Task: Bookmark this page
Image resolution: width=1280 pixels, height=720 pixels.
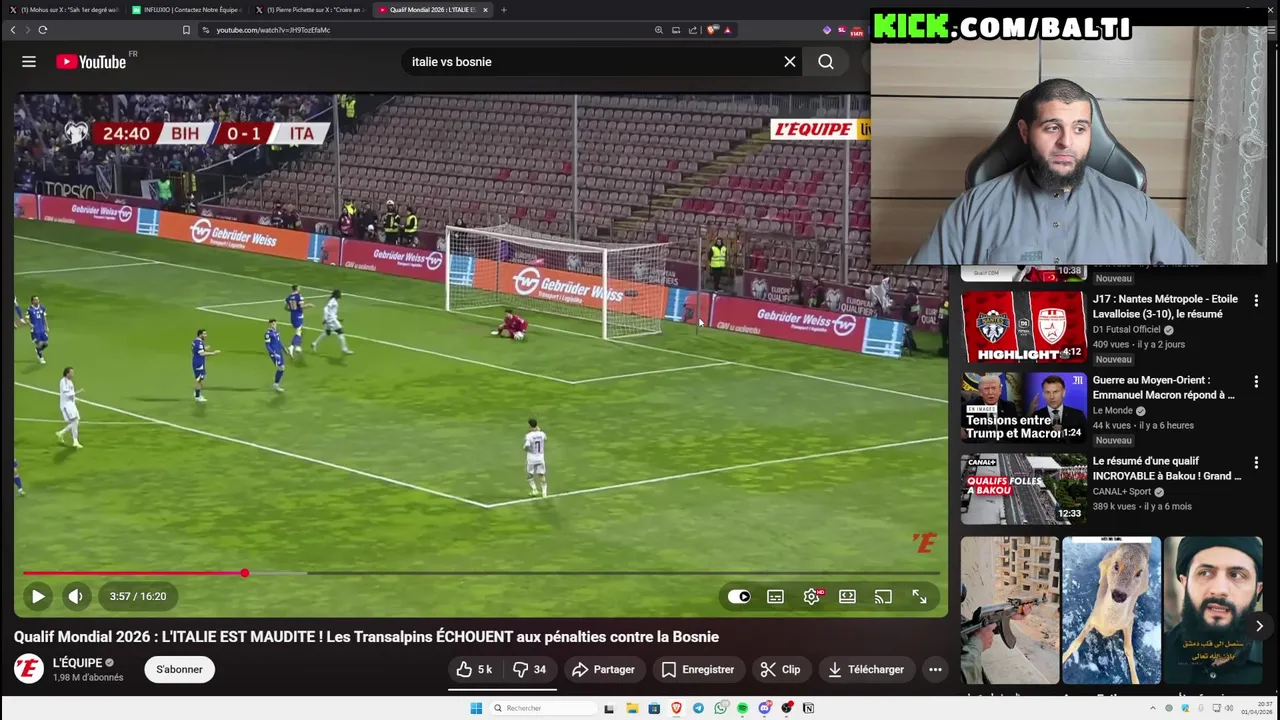Action: tap(186, 30)
